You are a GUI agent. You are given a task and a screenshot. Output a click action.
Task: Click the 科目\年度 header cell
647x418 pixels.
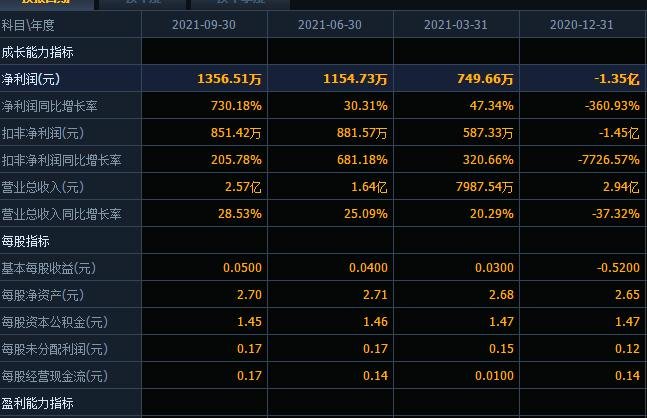point(28,25)
